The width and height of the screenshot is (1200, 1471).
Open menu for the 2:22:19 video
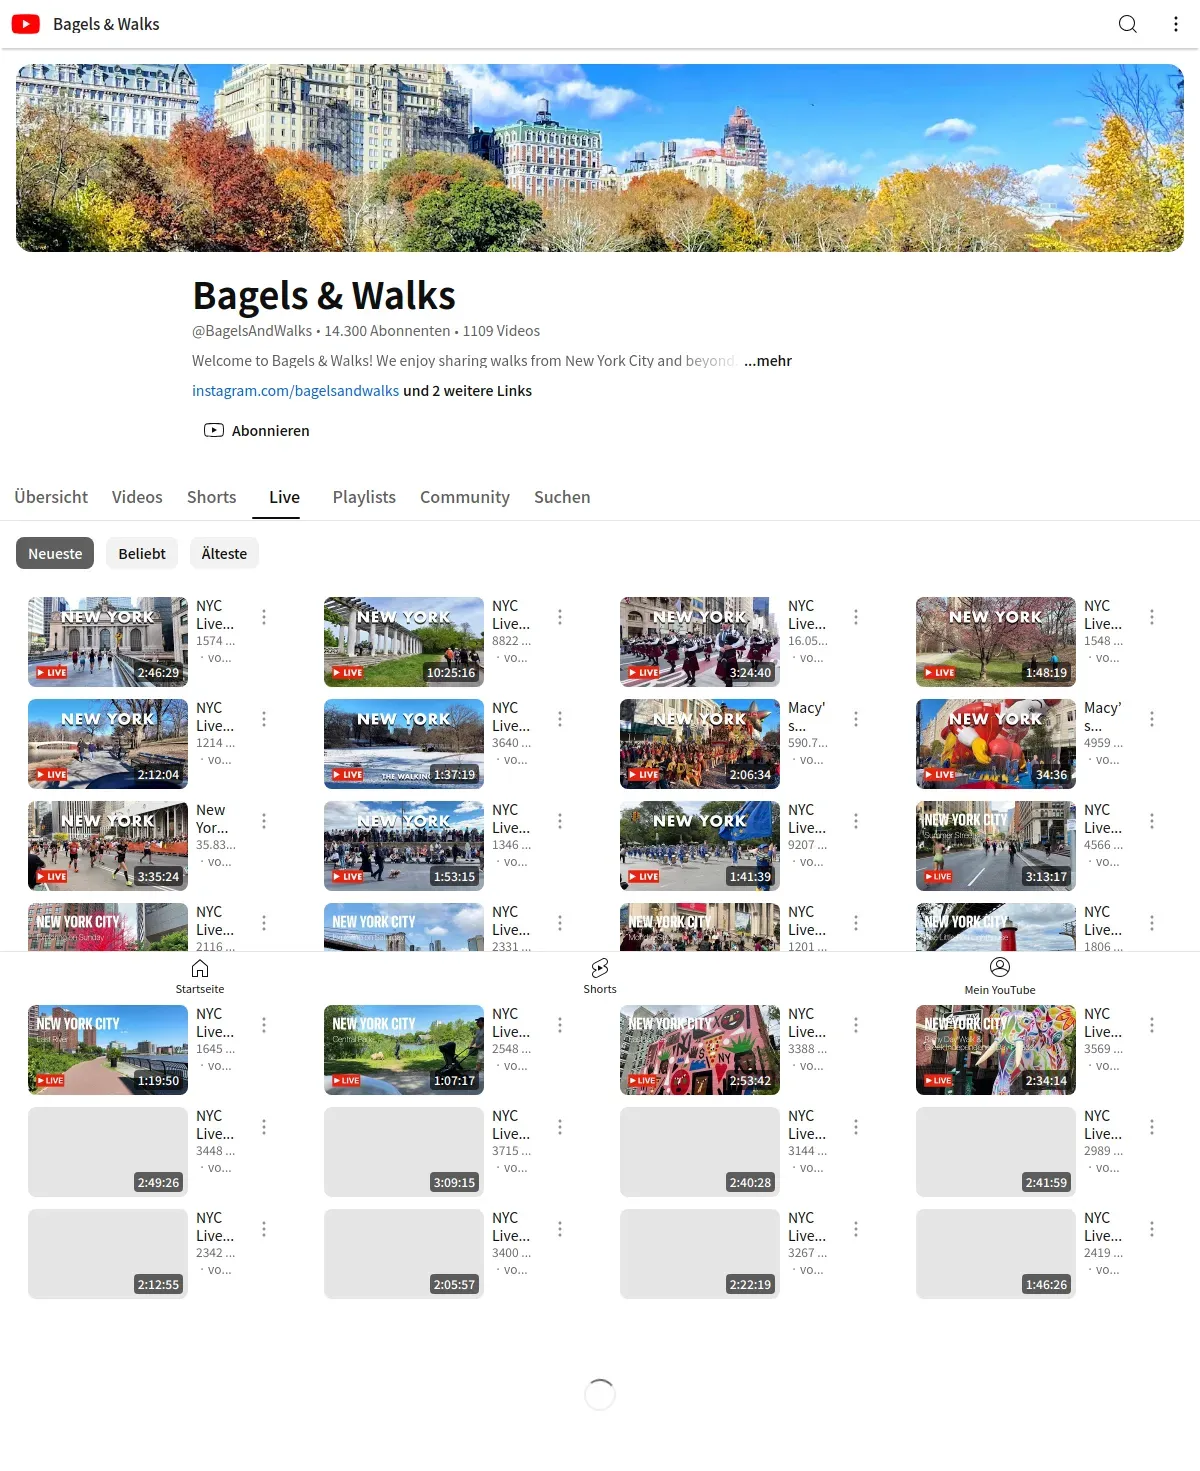tap(856, 1229)
